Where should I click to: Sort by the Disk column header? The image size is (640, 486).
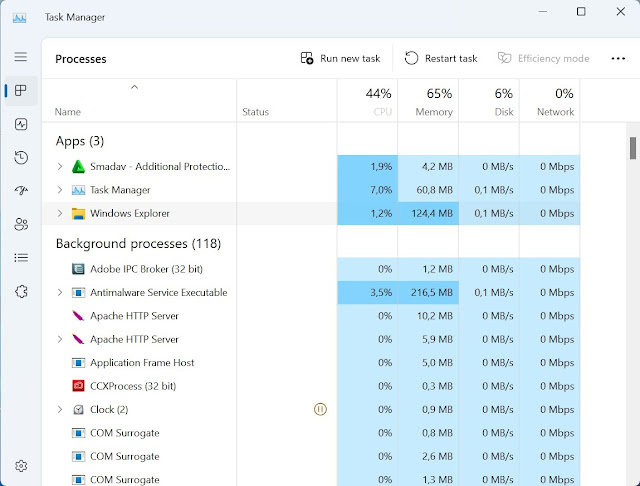click(489, 100)
